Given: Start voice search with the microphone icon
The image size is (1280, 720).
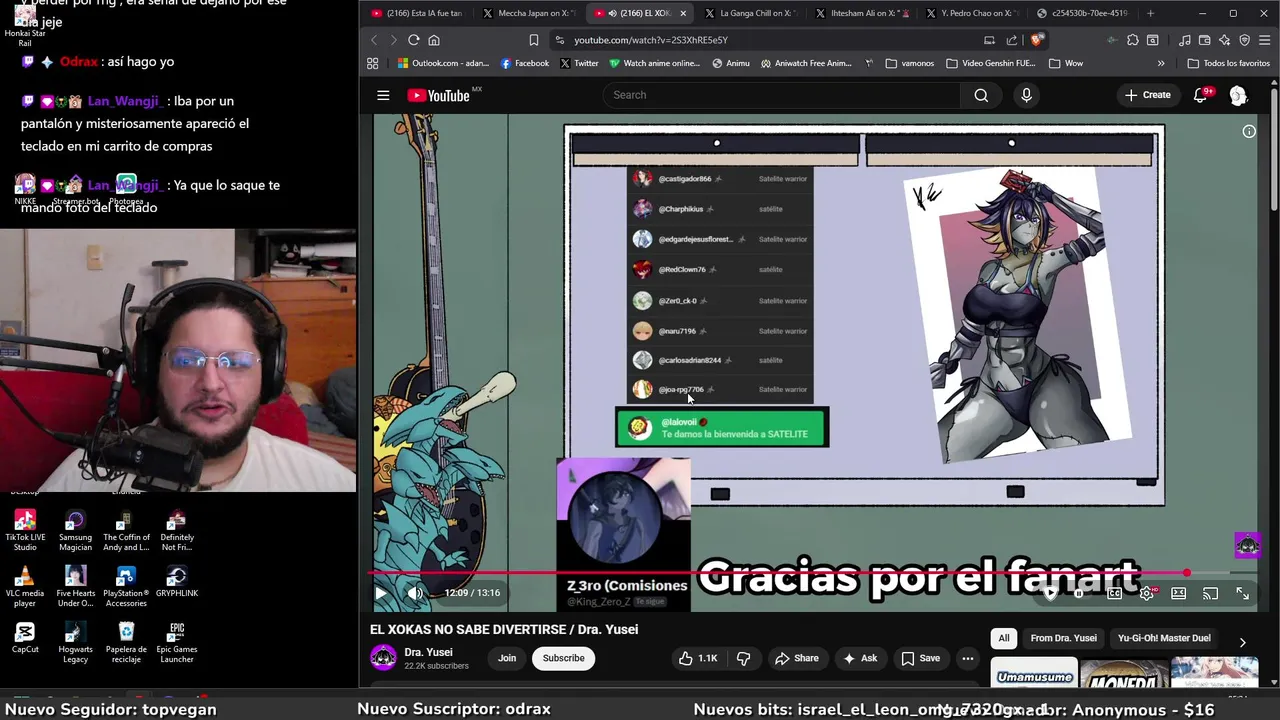Looking at the screenshot, I should click(1026, 95).
